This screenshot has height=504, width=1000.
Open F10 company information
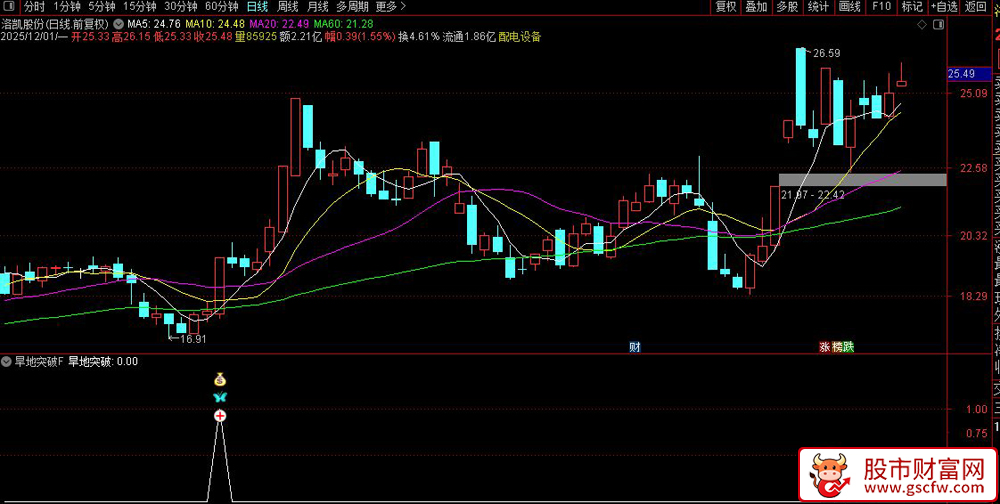881,7
